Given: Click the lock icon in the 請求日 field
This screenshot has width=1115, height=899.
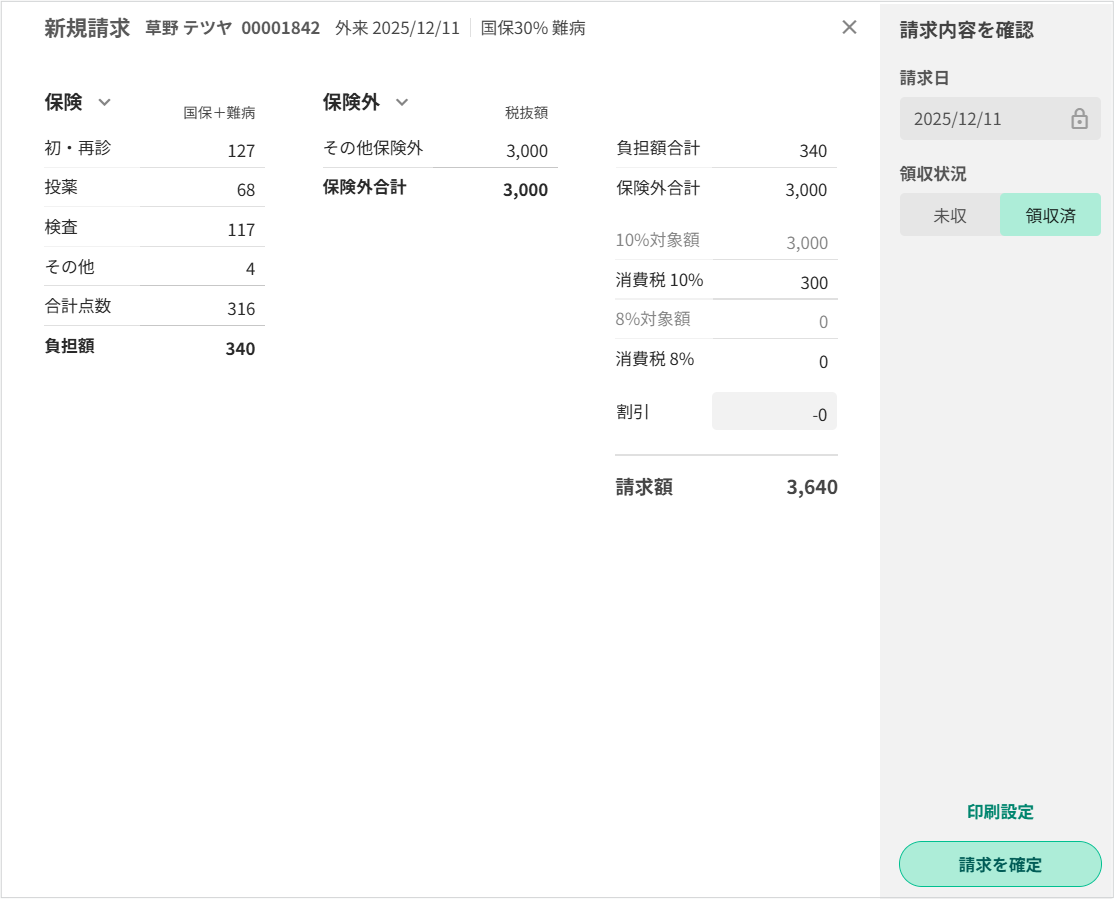Looking at the screenshot, I should (x=1079, y=119).
